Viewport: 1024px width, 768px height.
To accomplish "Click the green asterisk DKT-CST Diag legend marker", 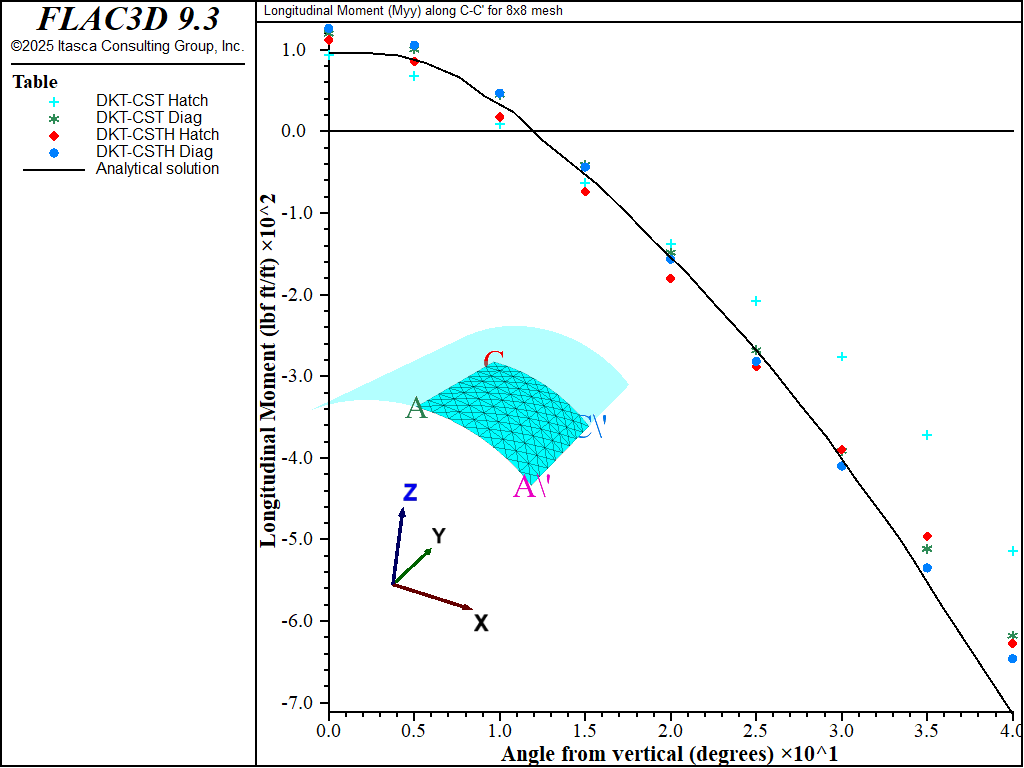I will [x=54, y=118].
